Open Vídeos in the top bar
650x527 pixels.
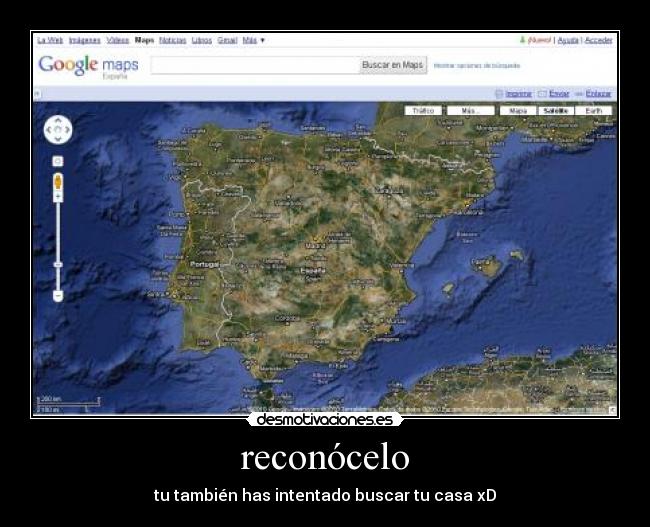(118, 40)
